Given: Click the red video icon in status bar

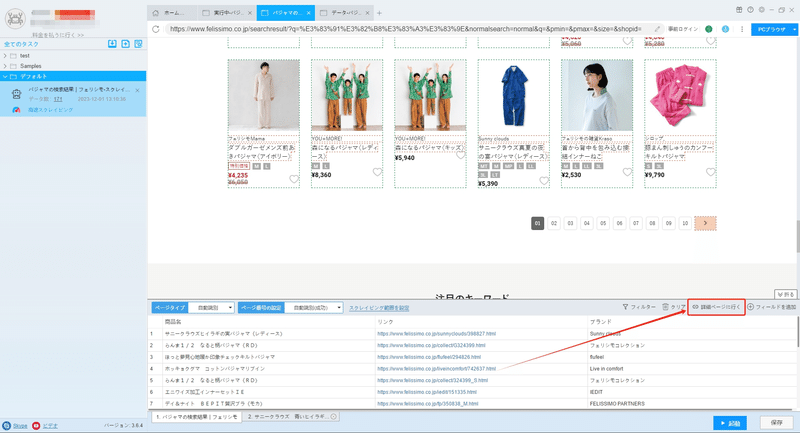Looking at the screenshot, I should click(x=36, y=425).
